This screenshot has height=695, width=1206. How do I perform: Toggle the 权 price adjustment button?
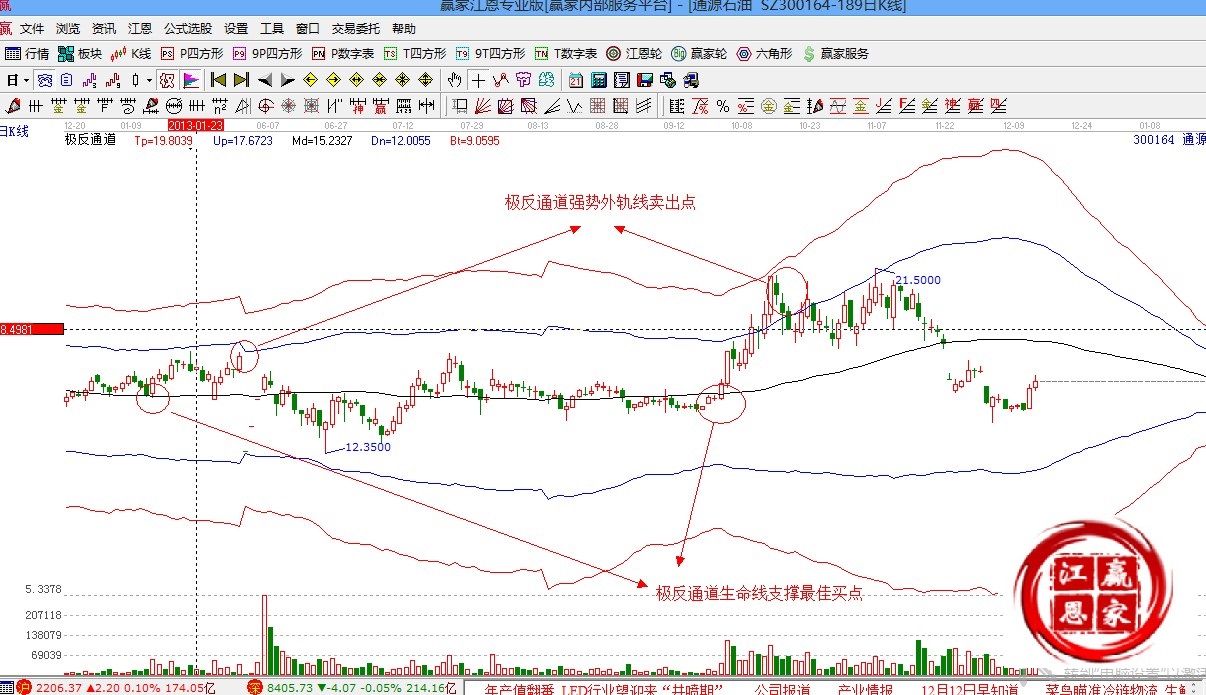pyautogui.click(x=167, y=80)
